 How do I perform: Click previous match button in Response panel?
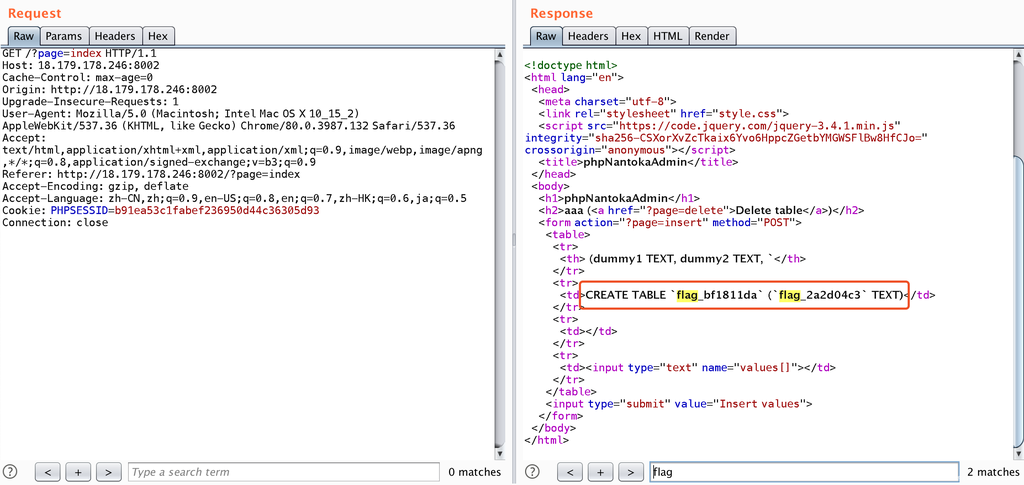pos(571,472)
